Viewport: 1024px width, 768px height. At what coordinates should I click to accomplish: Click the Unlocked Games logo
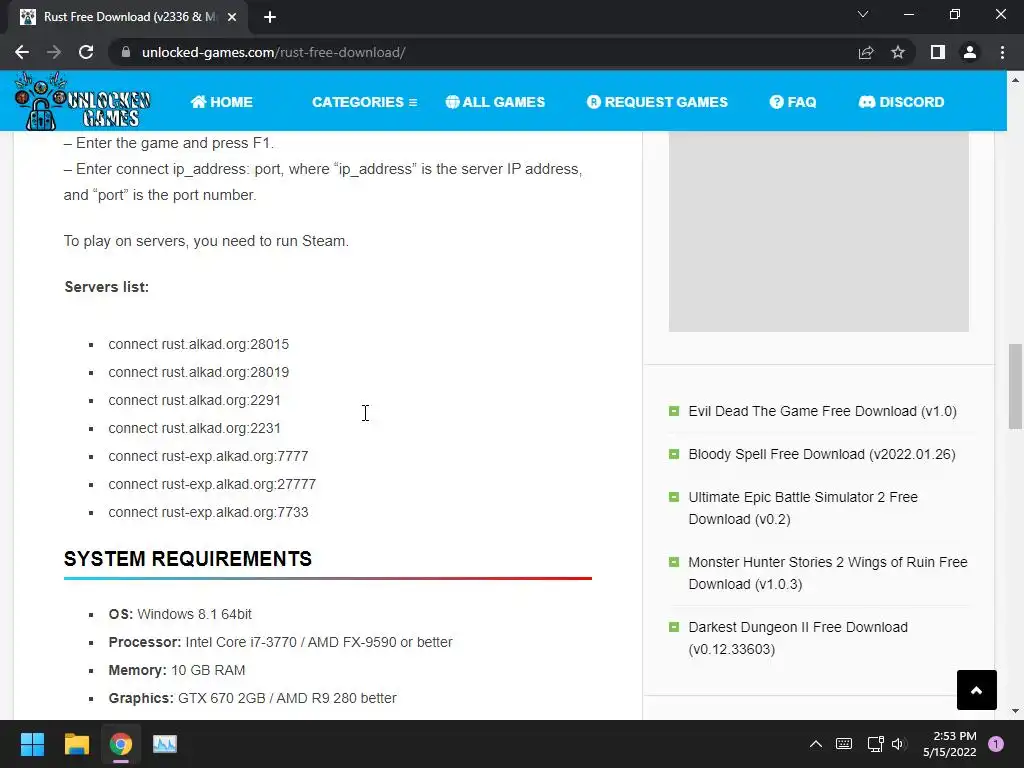click(82, 101)
